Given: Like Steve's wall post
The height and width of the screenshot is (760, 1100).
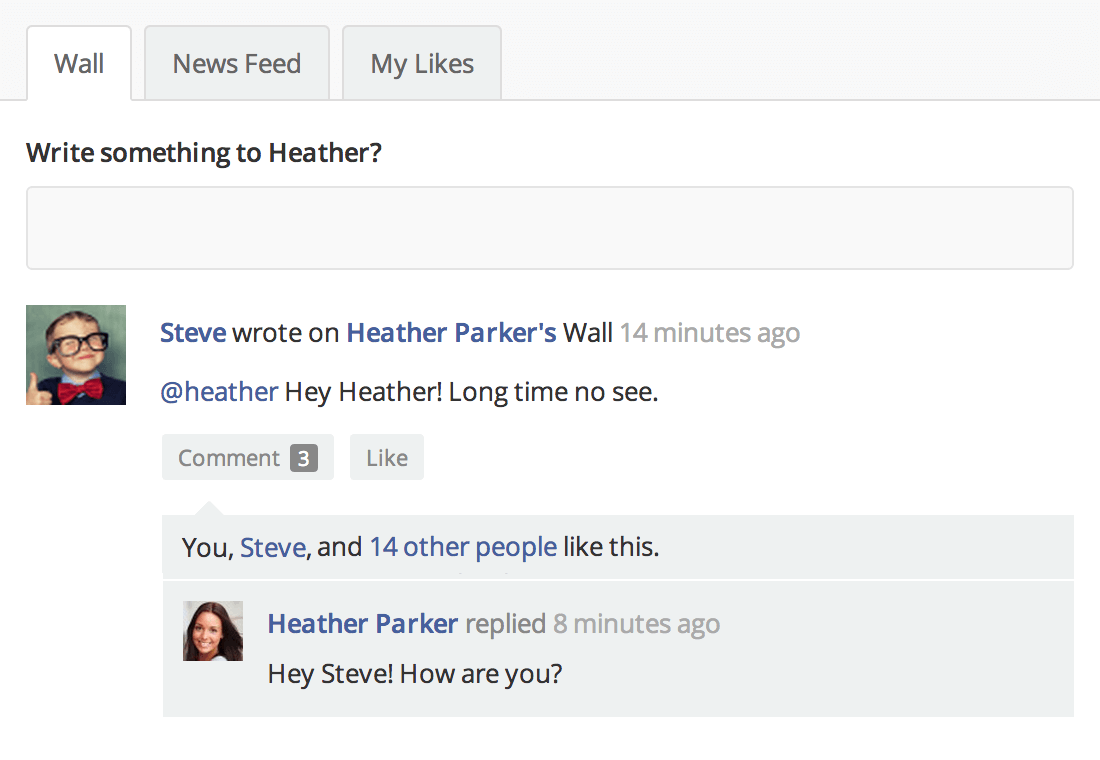Looking at the screenshot, I should (387, 458).
